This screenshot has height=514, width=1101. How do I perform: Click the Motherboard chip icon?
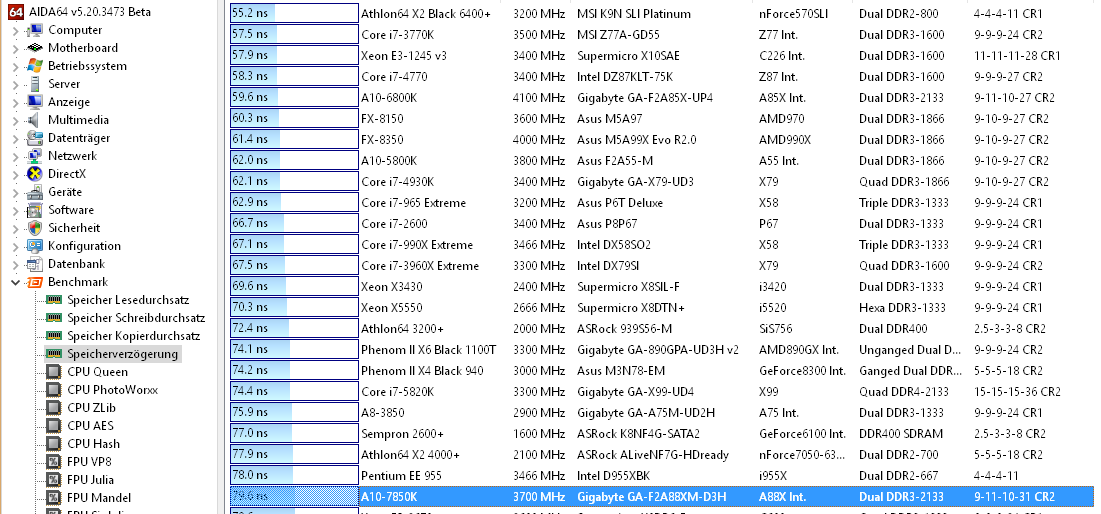pyautogui.click(x=34, y=48)
